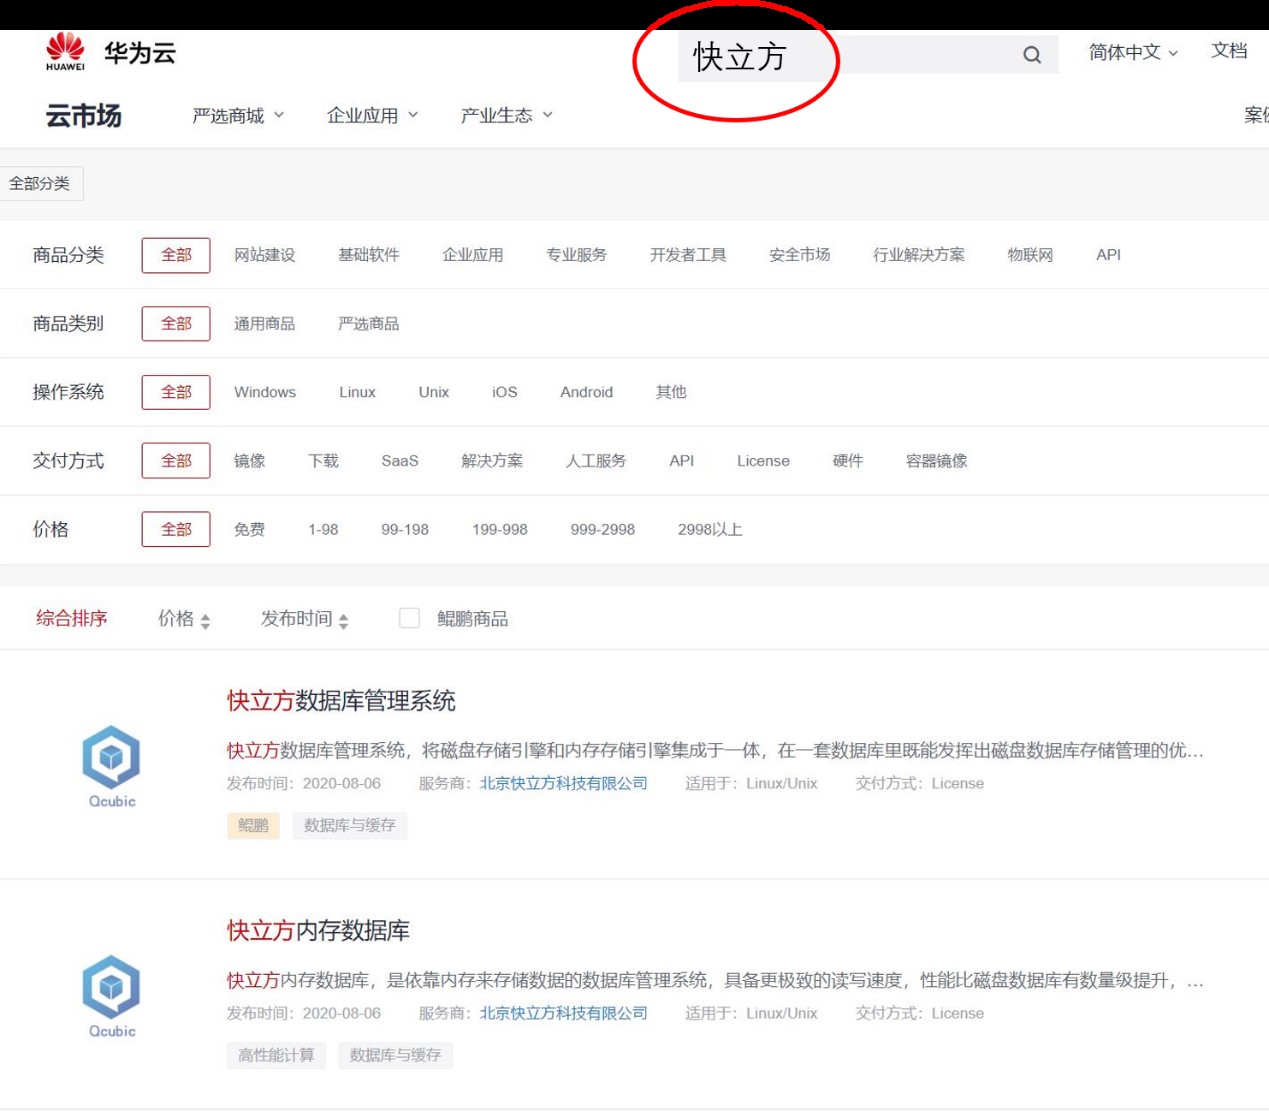Filter 商品分类 by 企业应用

click(x=473, y=255)
